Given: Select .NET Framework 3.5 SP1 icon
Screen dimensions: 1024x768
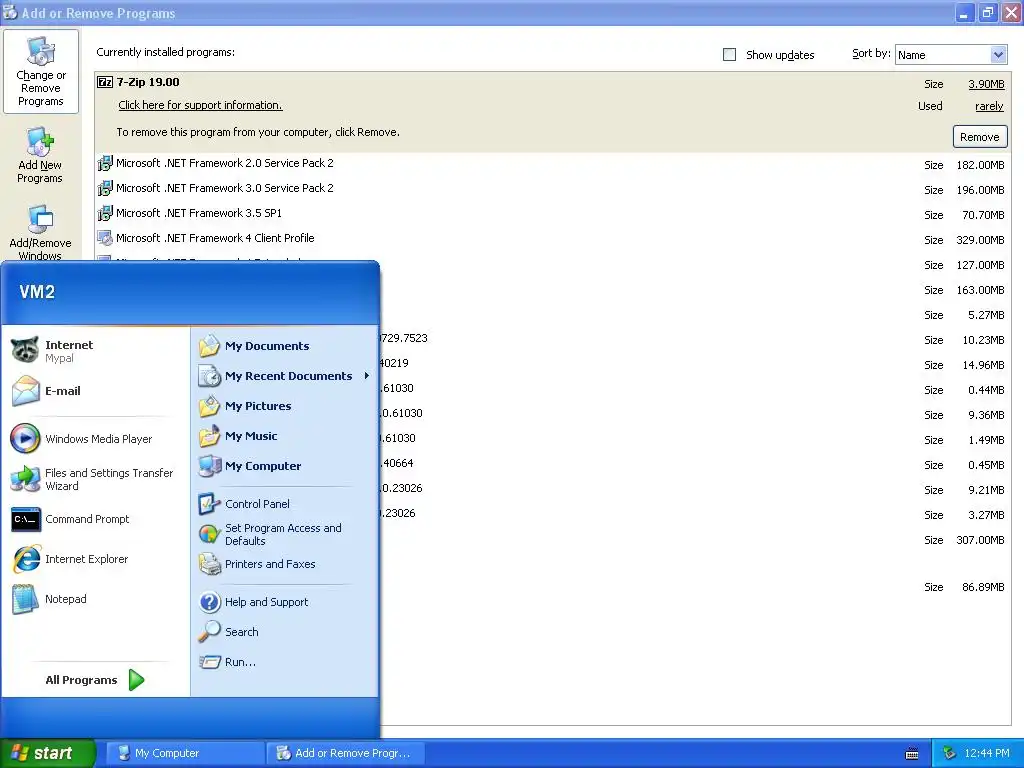Looking at the screenshot, I should pyautogui.click(x=104, y=213).
